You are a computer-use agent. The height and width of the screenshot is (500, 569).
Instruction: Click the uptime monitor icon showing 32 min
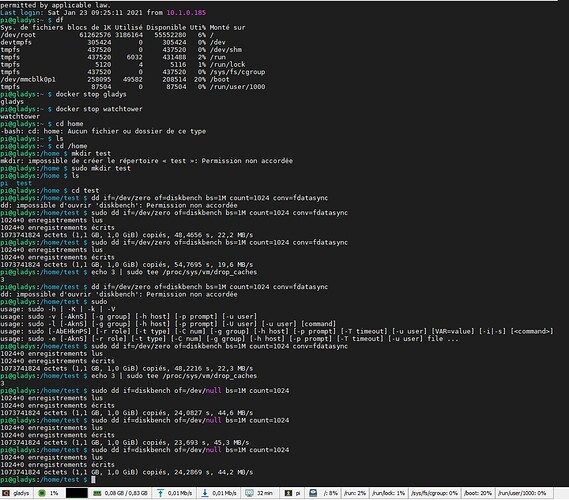(x=249, y=493)
